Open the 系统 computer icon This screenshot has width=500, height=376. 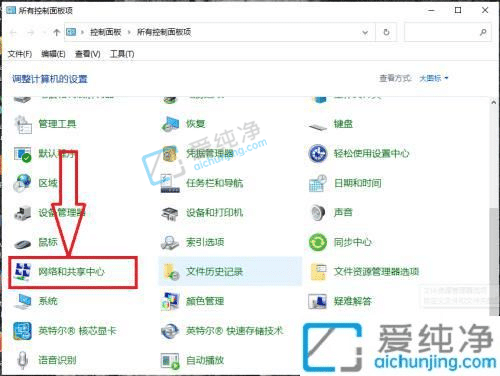tap(23, 301)
